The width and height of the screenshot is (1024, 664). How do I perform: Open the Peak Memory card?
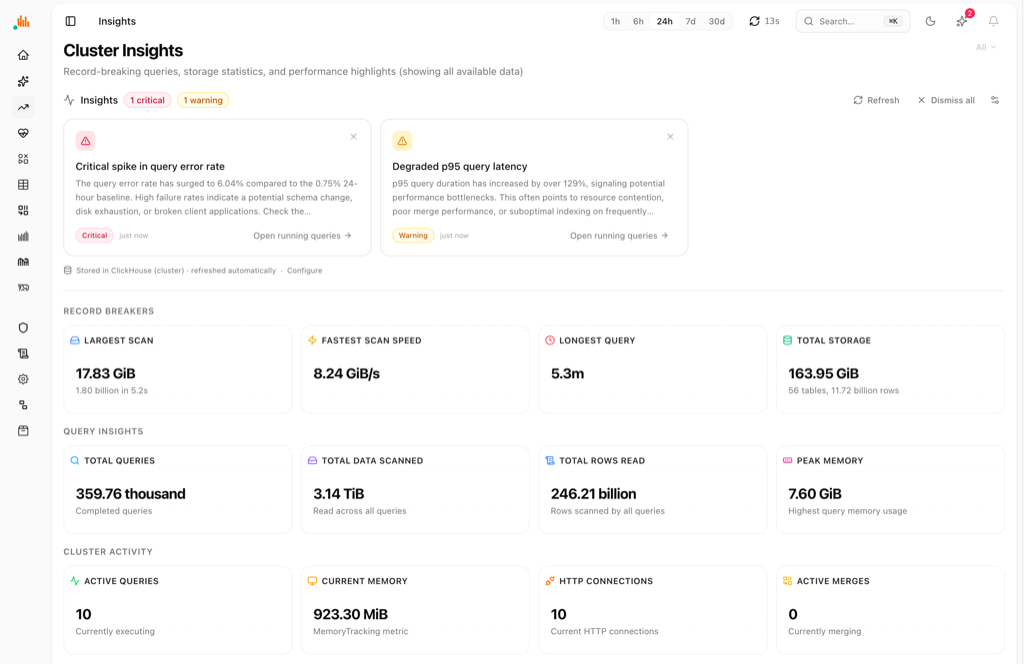(x=890, y=490)
